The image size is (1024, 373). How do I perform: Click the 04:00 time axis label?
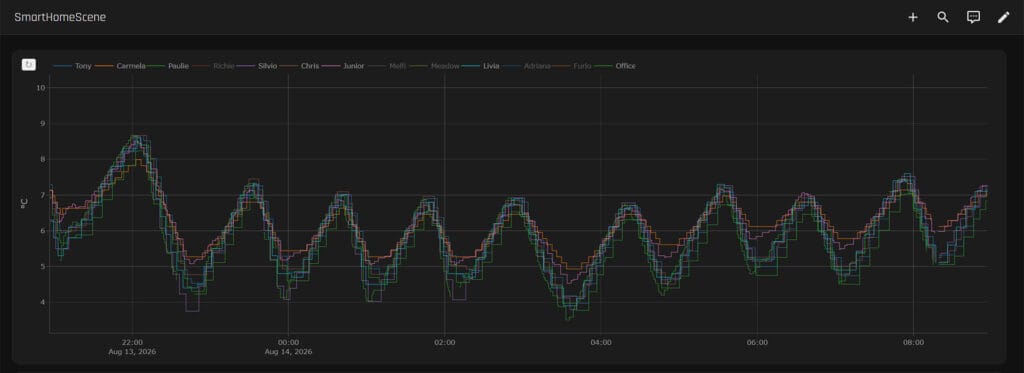(601, 342)
